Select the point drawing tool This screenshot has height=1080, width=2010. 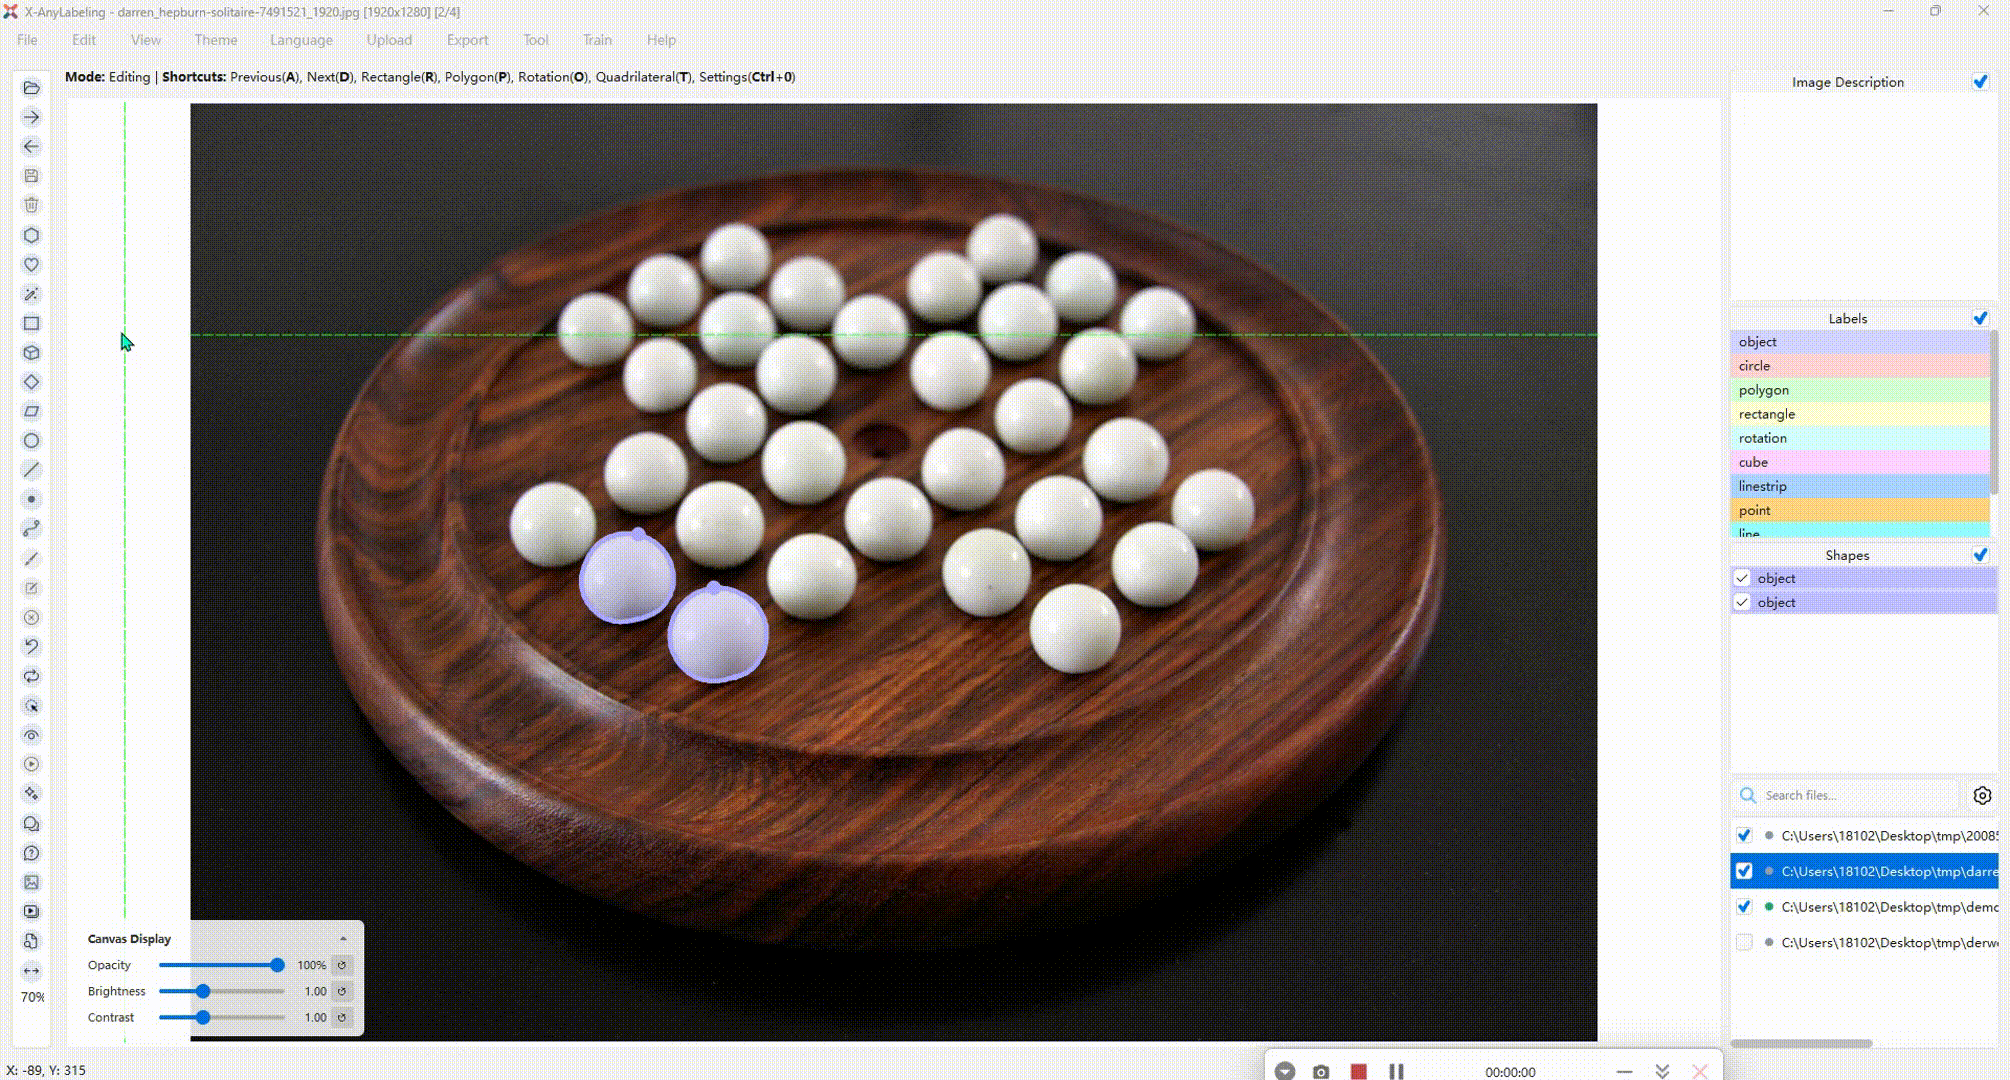coord(31,499)
